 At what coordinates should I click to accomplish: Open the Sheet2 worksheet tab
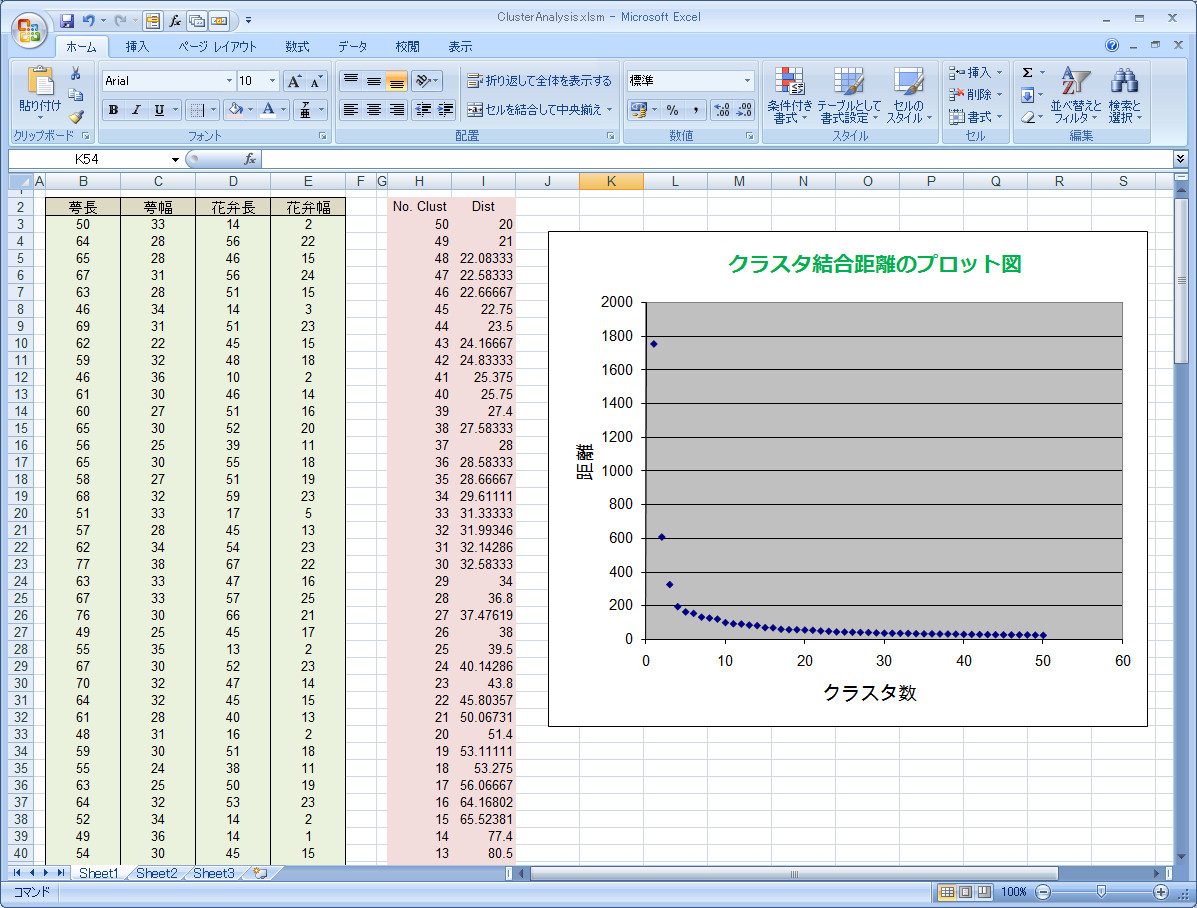point(157,873)
